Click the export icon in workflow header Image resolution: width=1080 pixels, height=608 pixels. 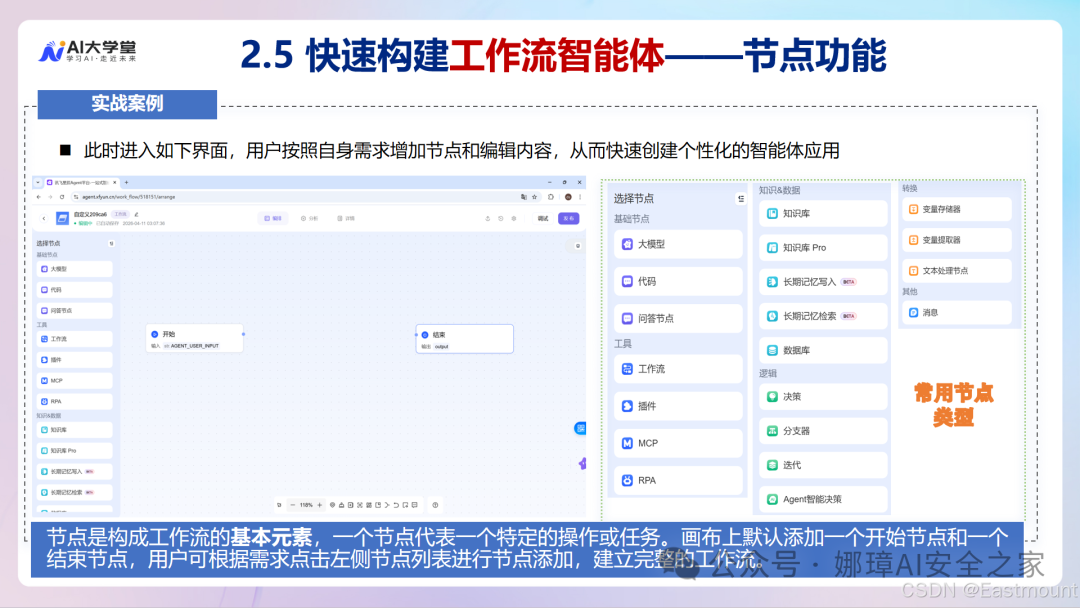[488, 218]
